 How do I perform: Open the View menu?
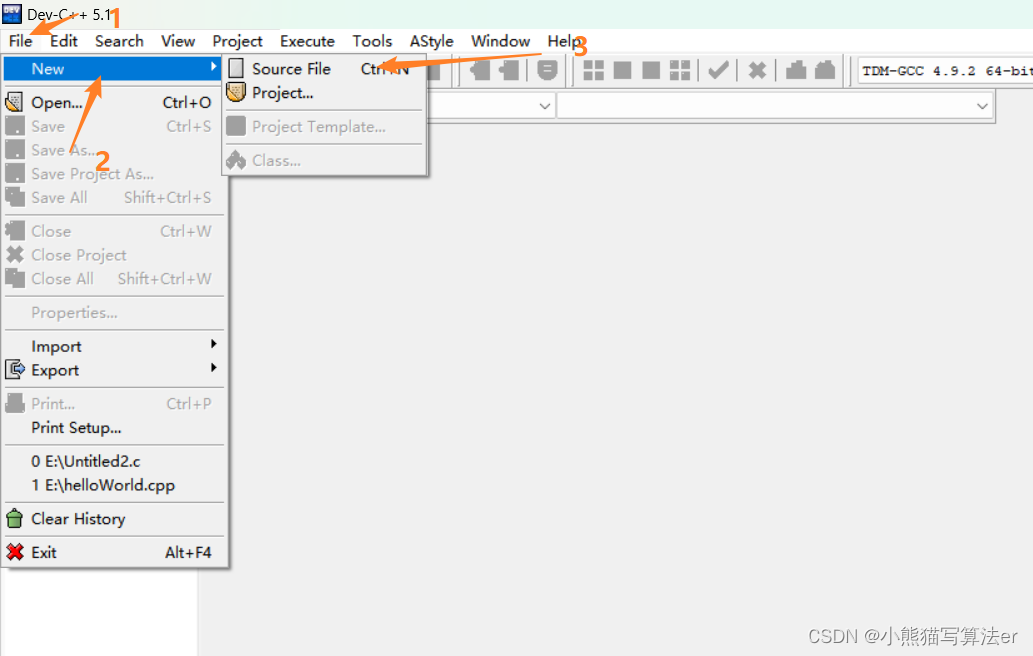tap(178, 41)
